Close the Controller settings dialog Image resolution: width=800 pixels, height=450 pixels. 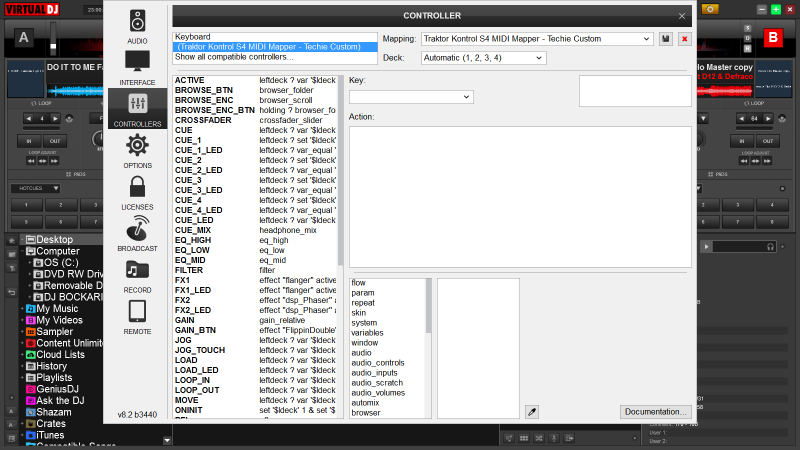(682, 16)
